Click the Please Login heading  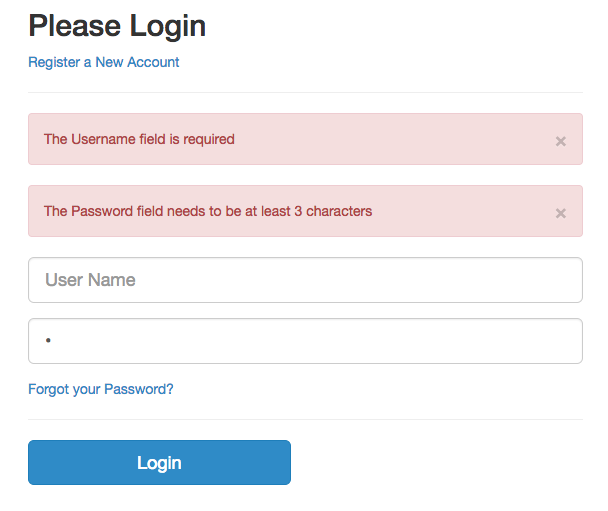117,26
